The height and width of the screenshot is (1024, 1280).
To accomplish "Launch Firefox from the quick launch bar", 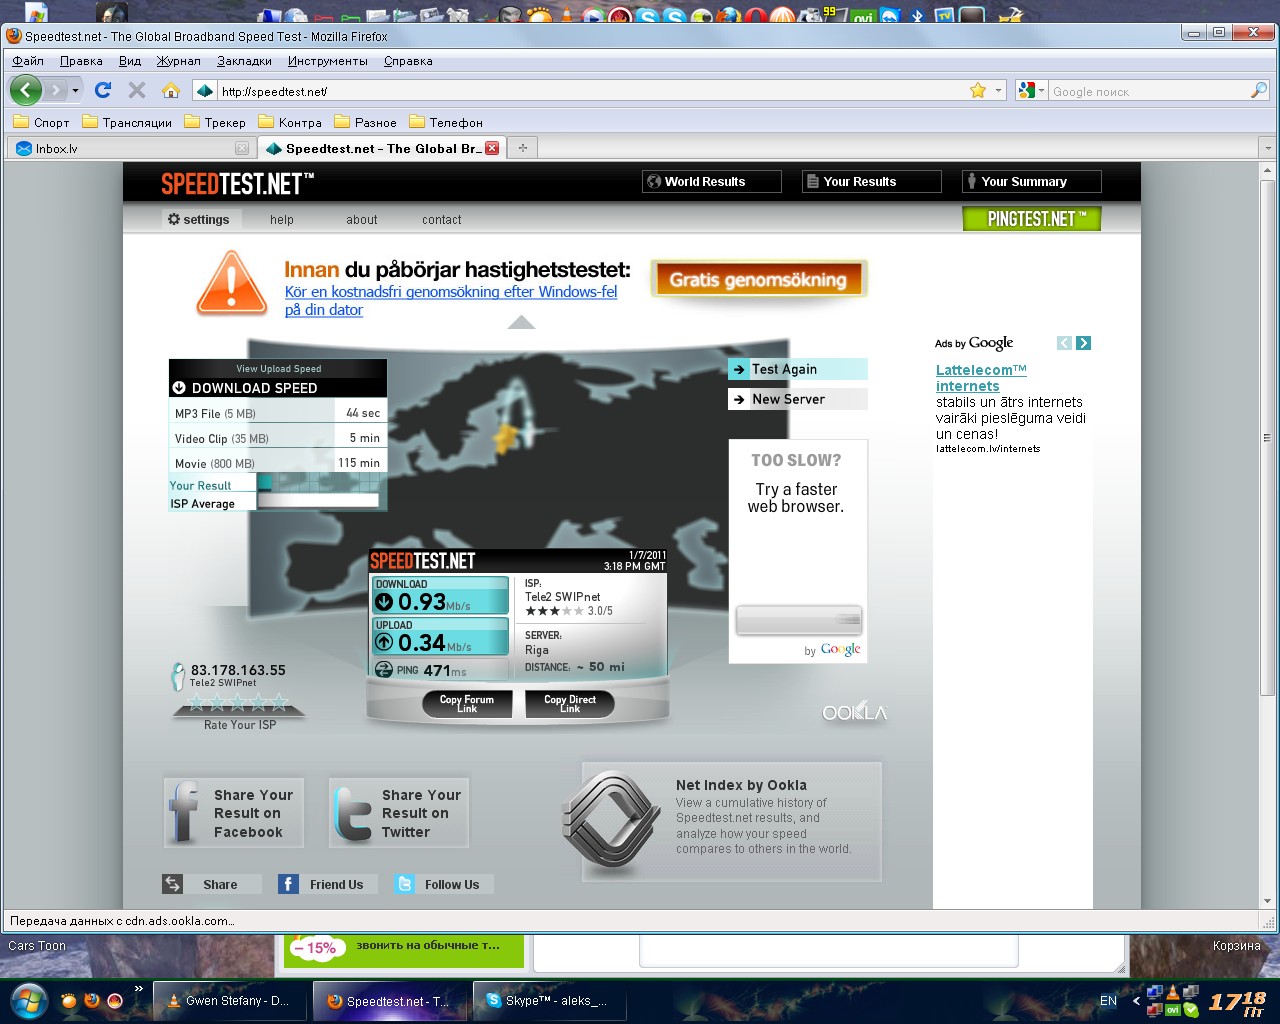I will coord(91,1000).
